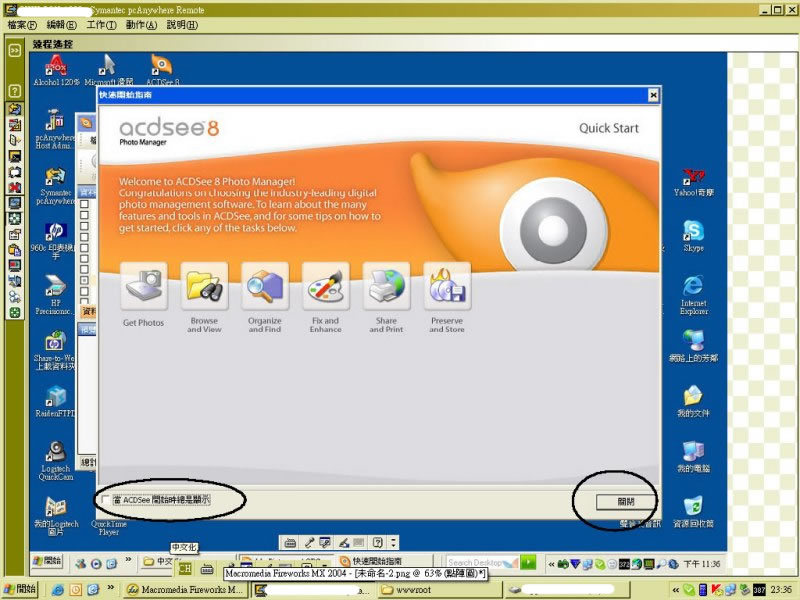Click into the Search Desktop field
The height and width of the screenshot is (600, 800).
click(482, 562)
